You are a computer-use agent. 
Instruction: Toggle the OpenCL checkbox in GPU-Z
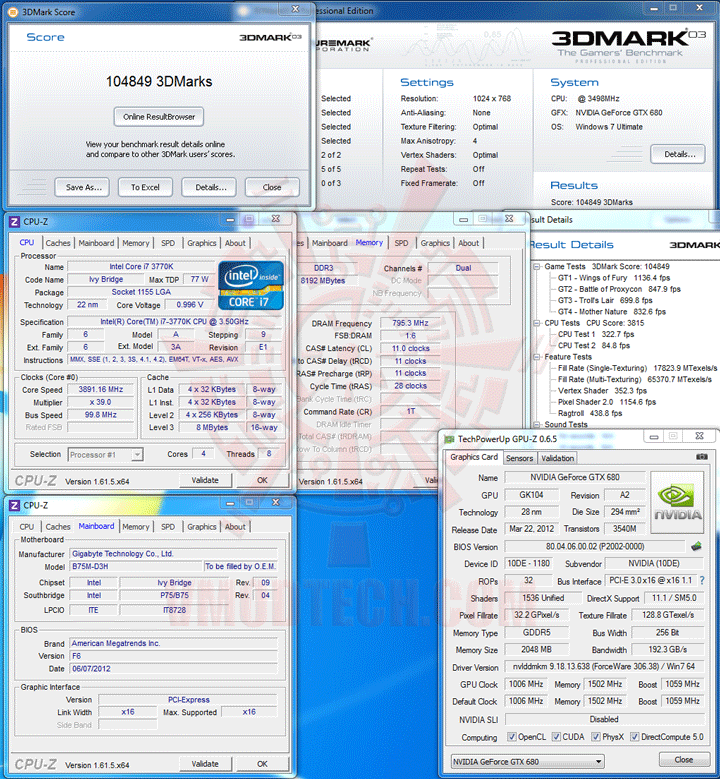click(511, 737)
